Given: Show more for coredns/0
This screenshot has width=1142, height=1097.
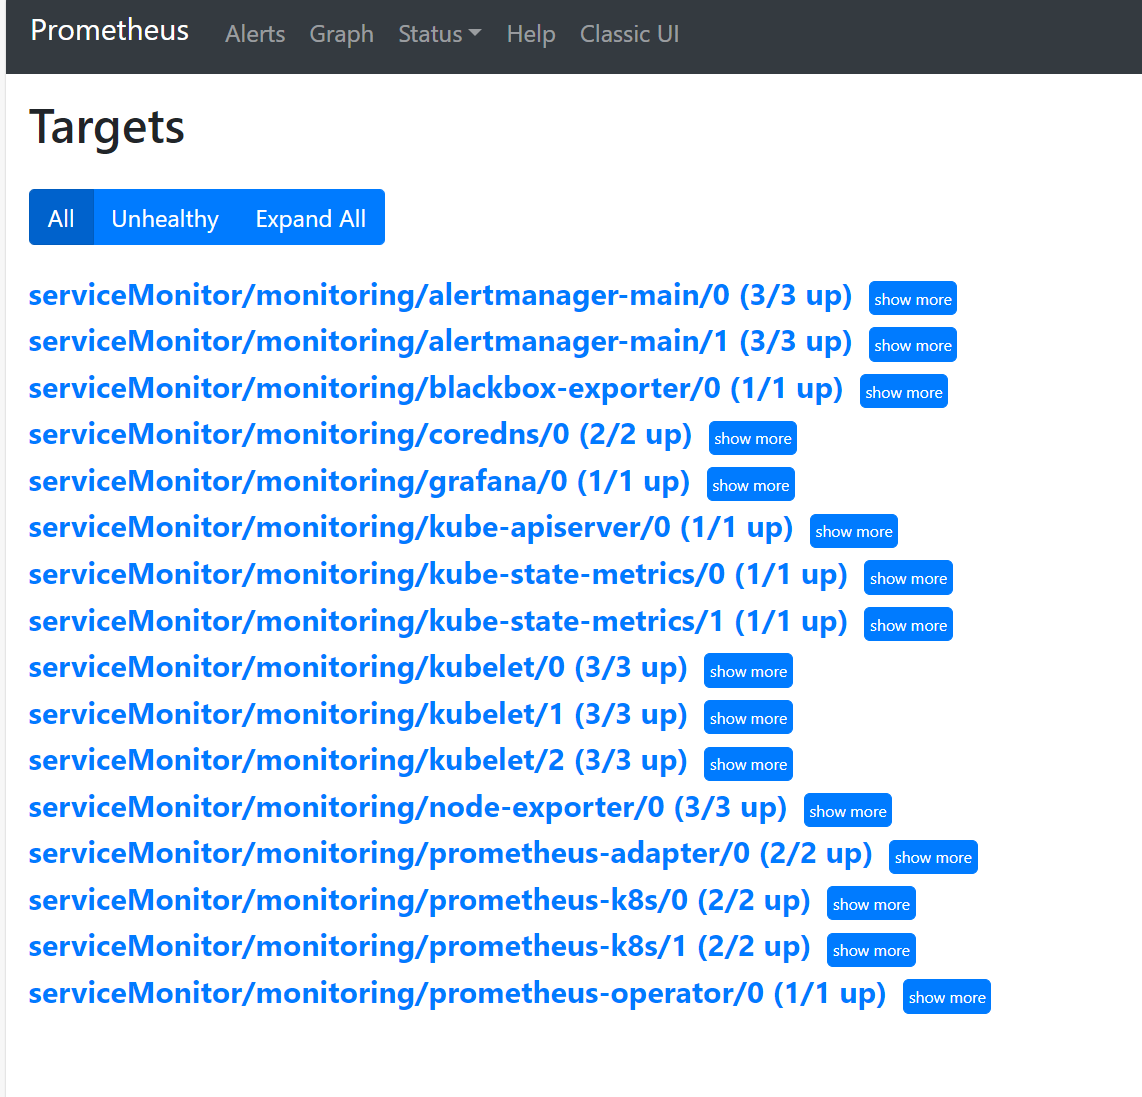Looking at the screenshot, I should 752,438.
